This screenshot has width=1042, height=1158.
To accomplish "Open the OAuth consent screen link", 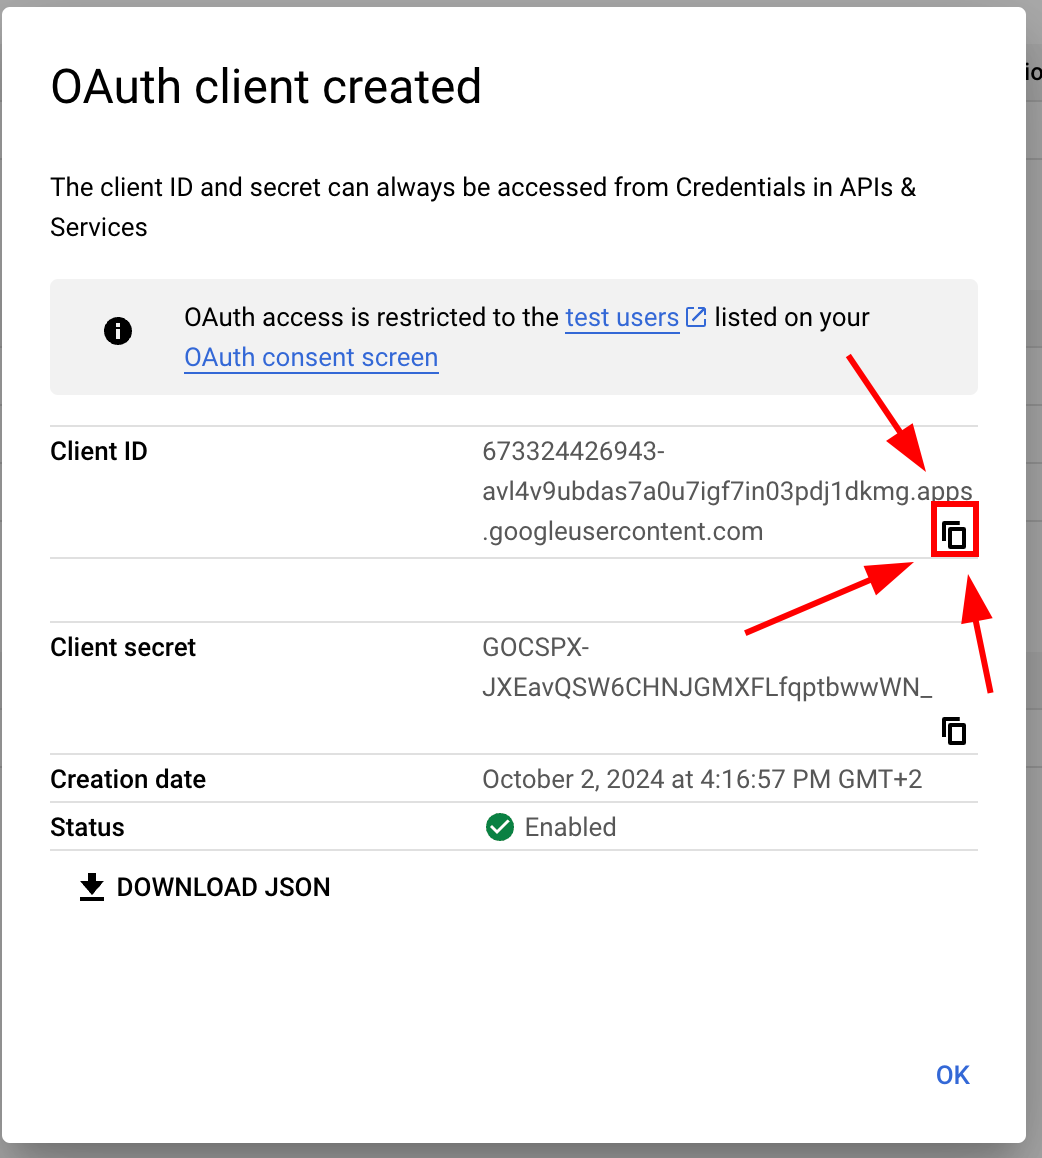I will [311, 357].
